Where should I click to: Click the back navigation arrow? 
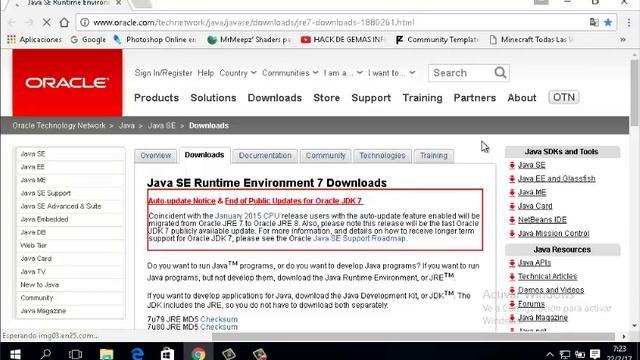click(x=11, y=22)
